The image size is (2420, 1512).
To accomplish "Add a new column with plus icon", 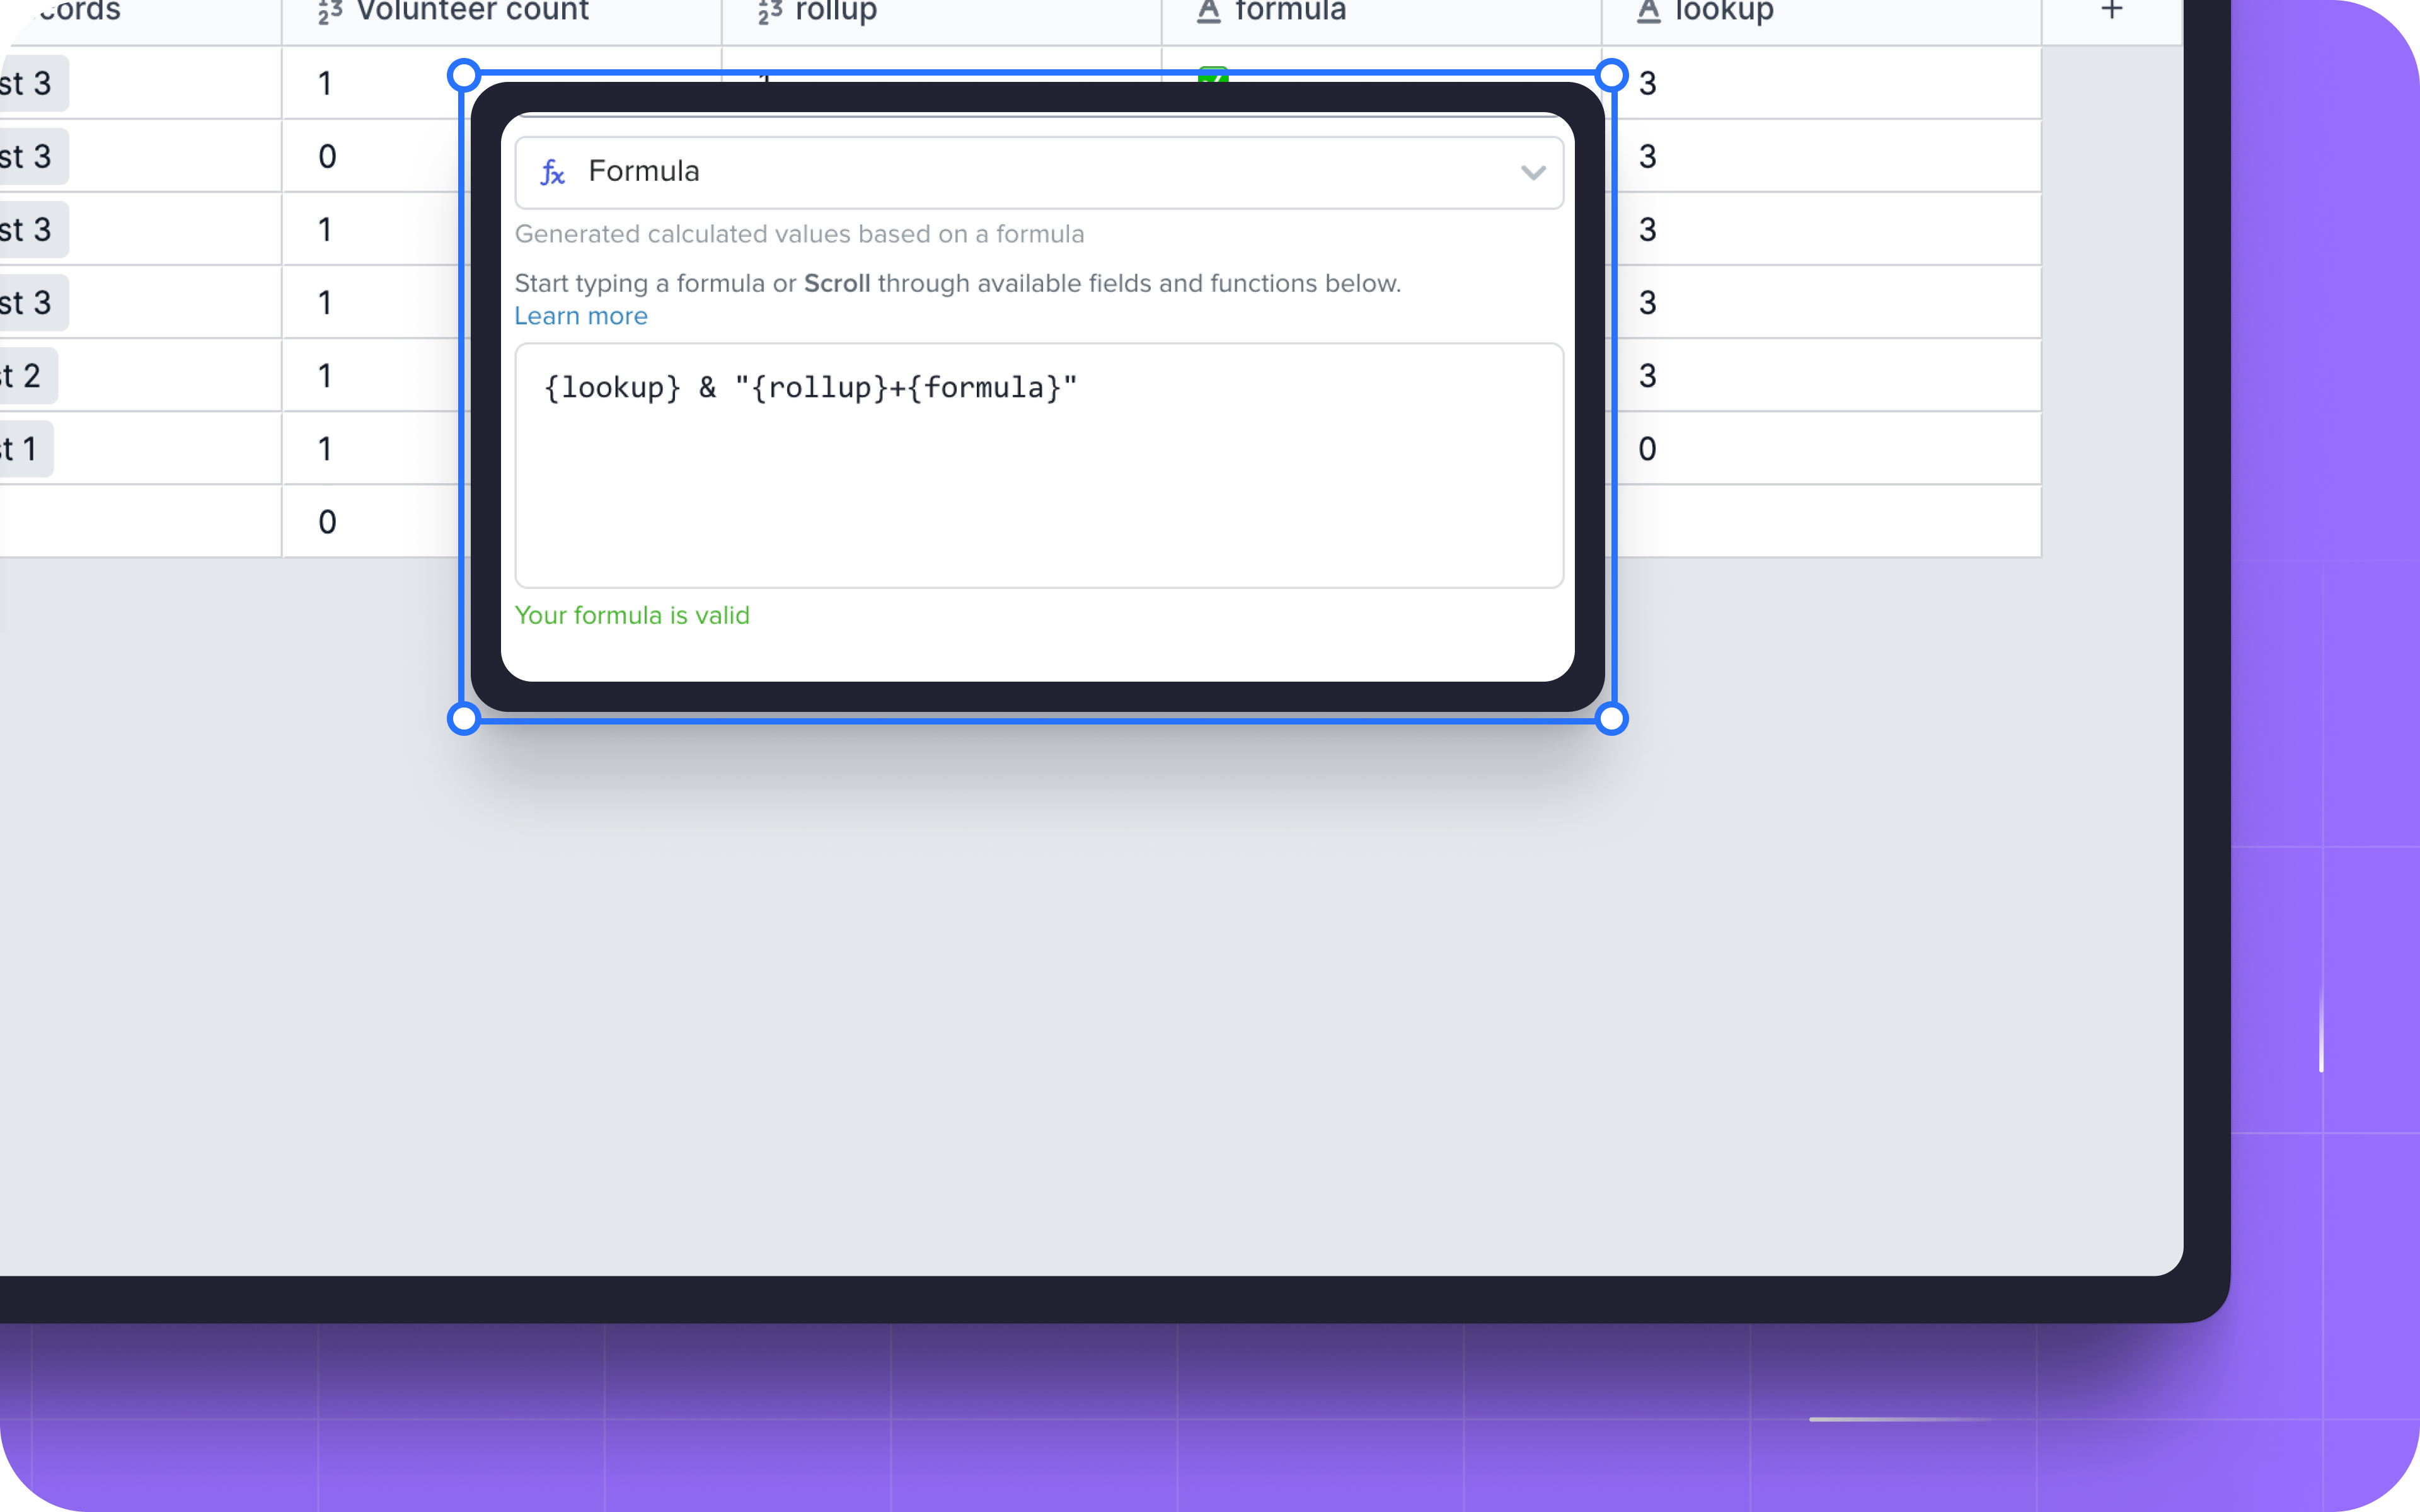I will tap(2111, 10).
